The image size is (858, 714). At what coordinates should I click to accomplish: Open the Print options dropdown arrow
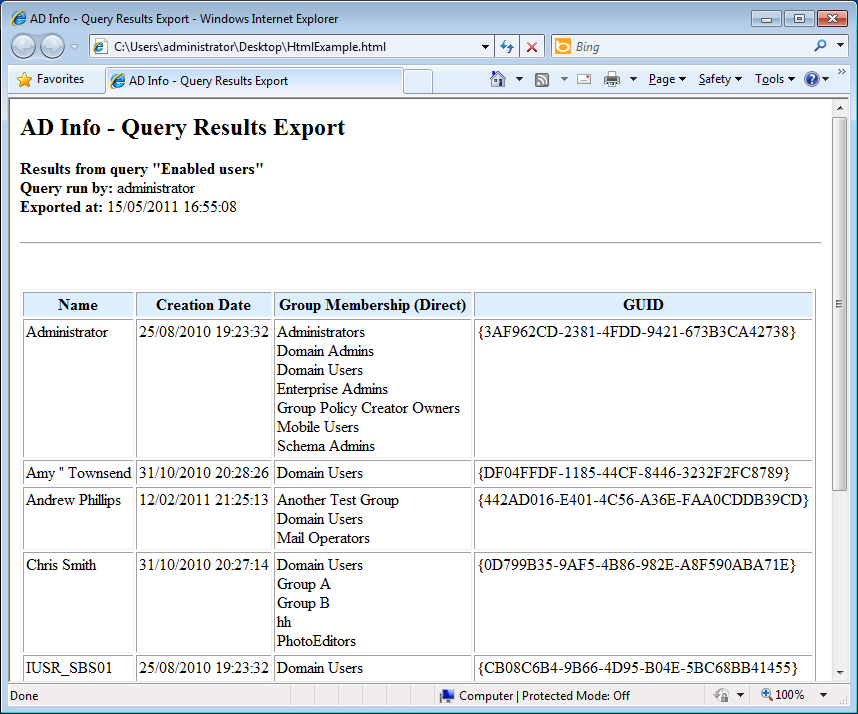click(x=632, y=80)
